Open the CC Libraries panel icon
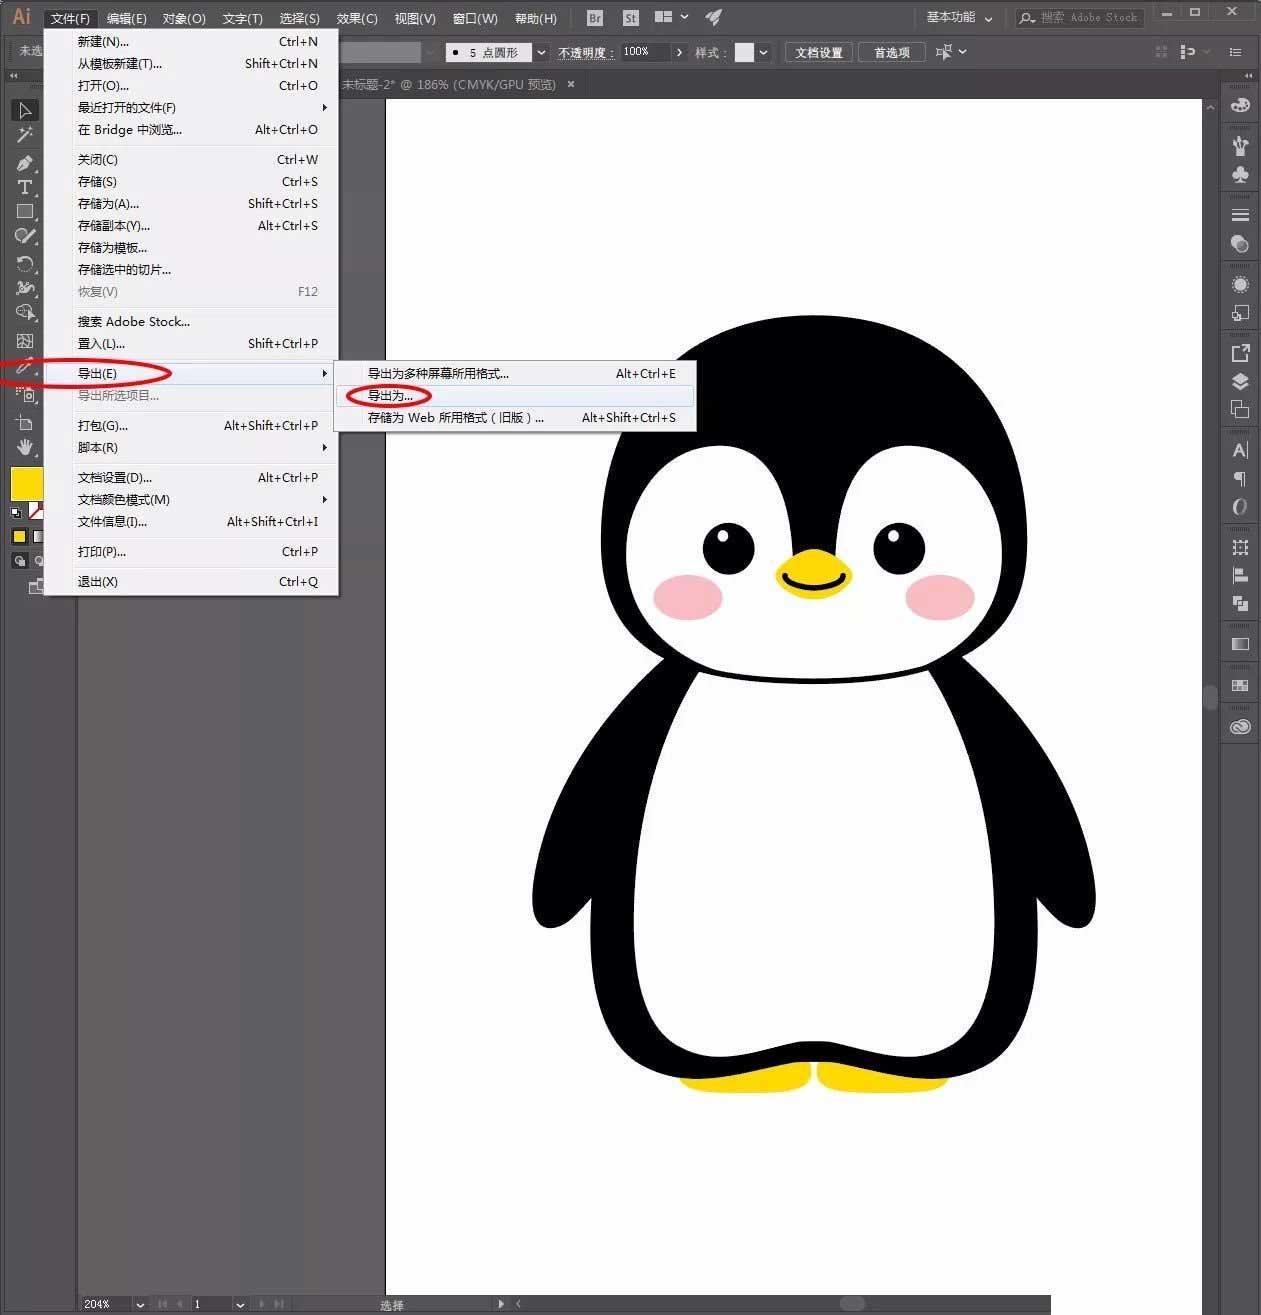The width and height of the screenshot is (1261, 1315). [1240, 727]
